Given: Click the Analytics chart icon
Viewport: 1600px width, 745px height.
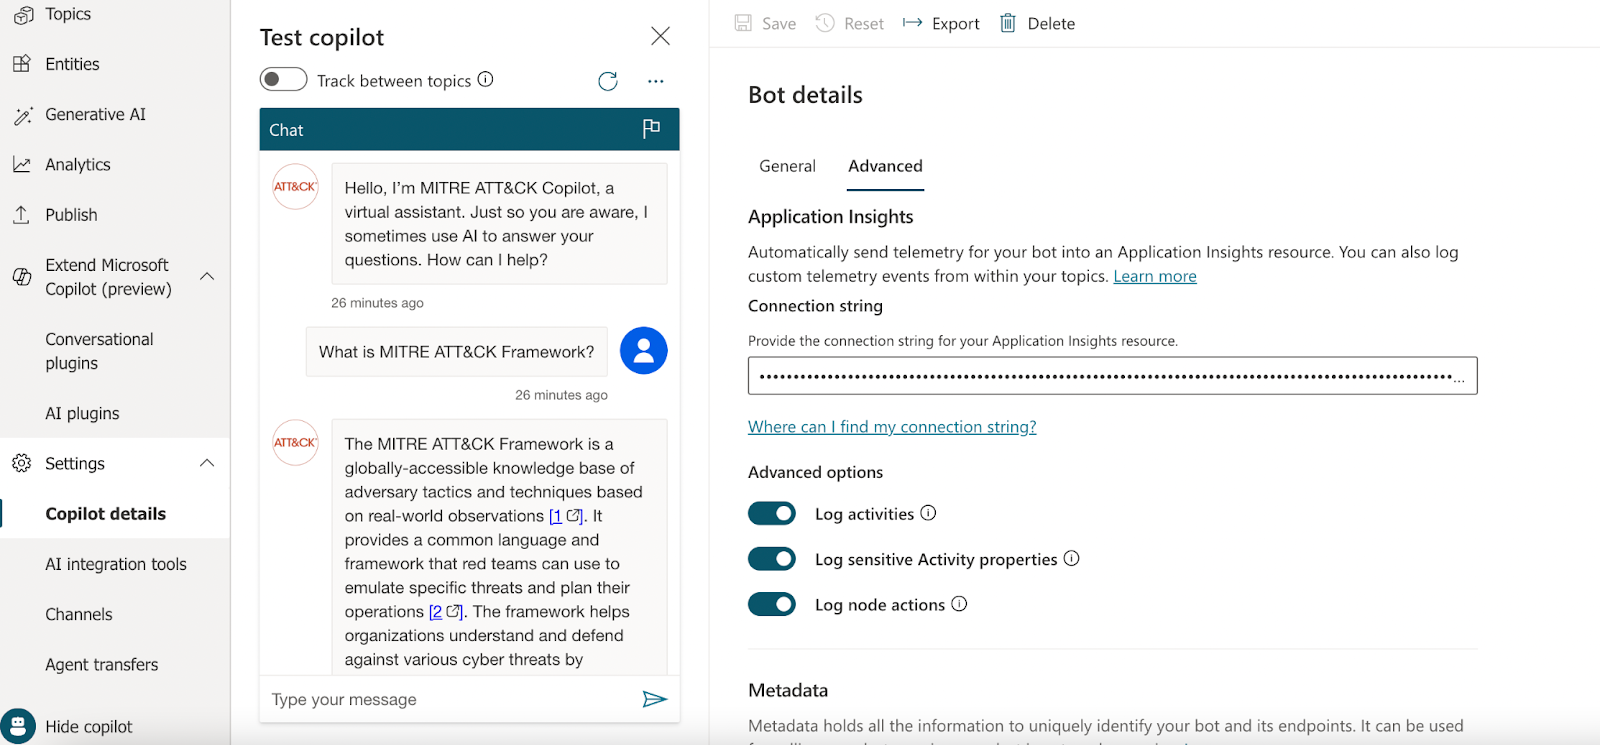Looking at the screenshot, I should (x=22, y=165).
